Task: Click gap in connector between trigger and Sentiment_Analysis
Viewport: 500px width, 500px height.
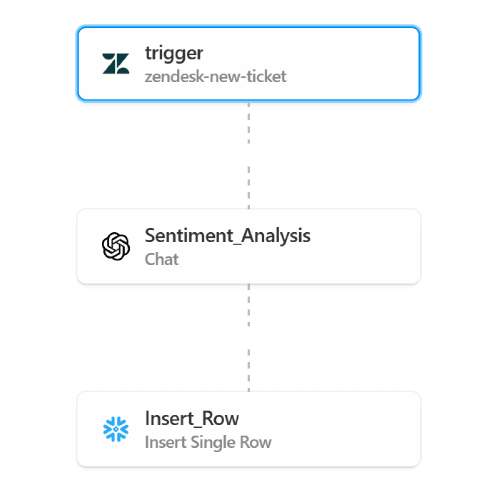Action: (x=249, y=155)
